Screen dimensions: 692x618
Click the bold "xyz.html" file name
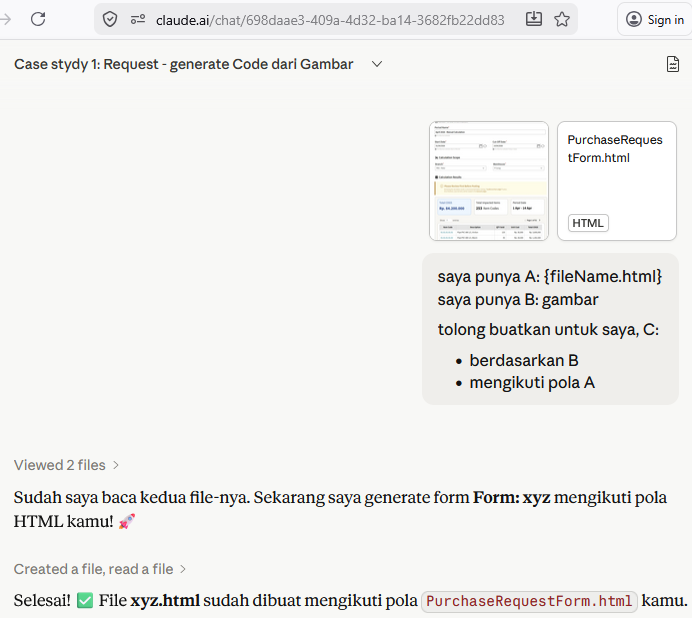pyautogui.click(x=165, y=601)
